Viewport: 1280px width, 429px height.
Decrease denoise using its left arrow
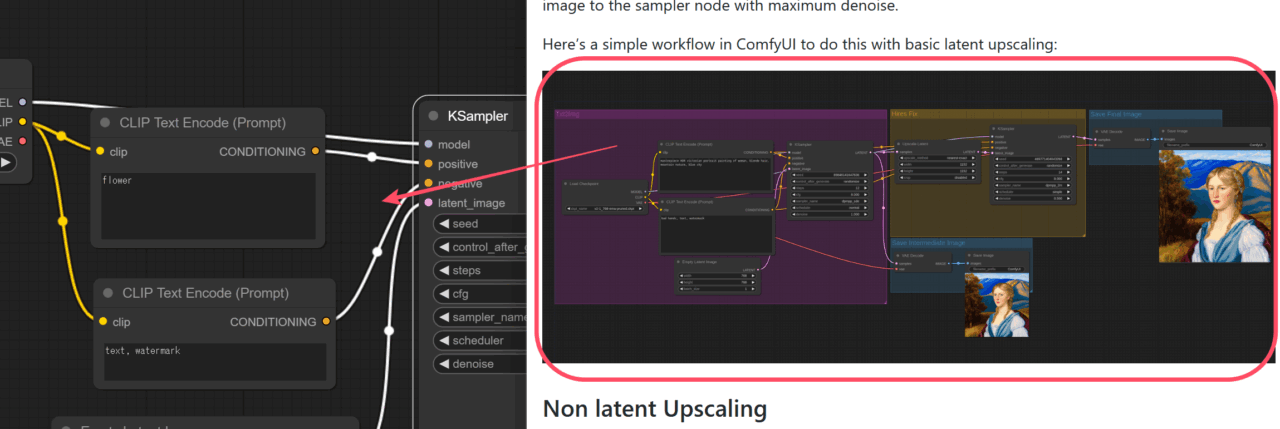click(444, 364)
